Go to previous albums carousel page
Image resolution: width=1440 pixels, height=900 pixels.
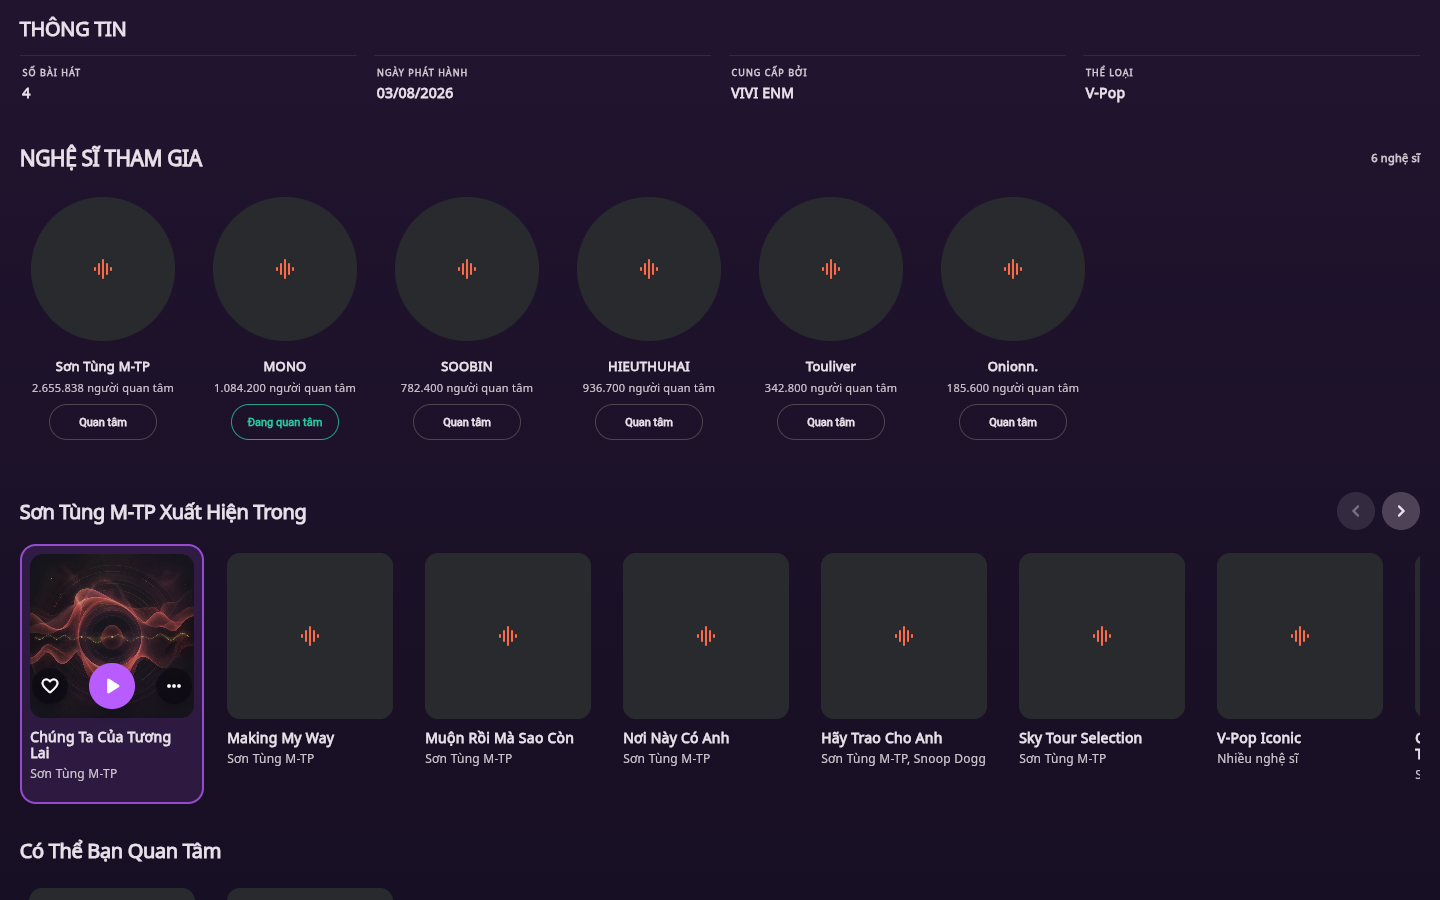pyautogui.click(x=1356, y=511)
